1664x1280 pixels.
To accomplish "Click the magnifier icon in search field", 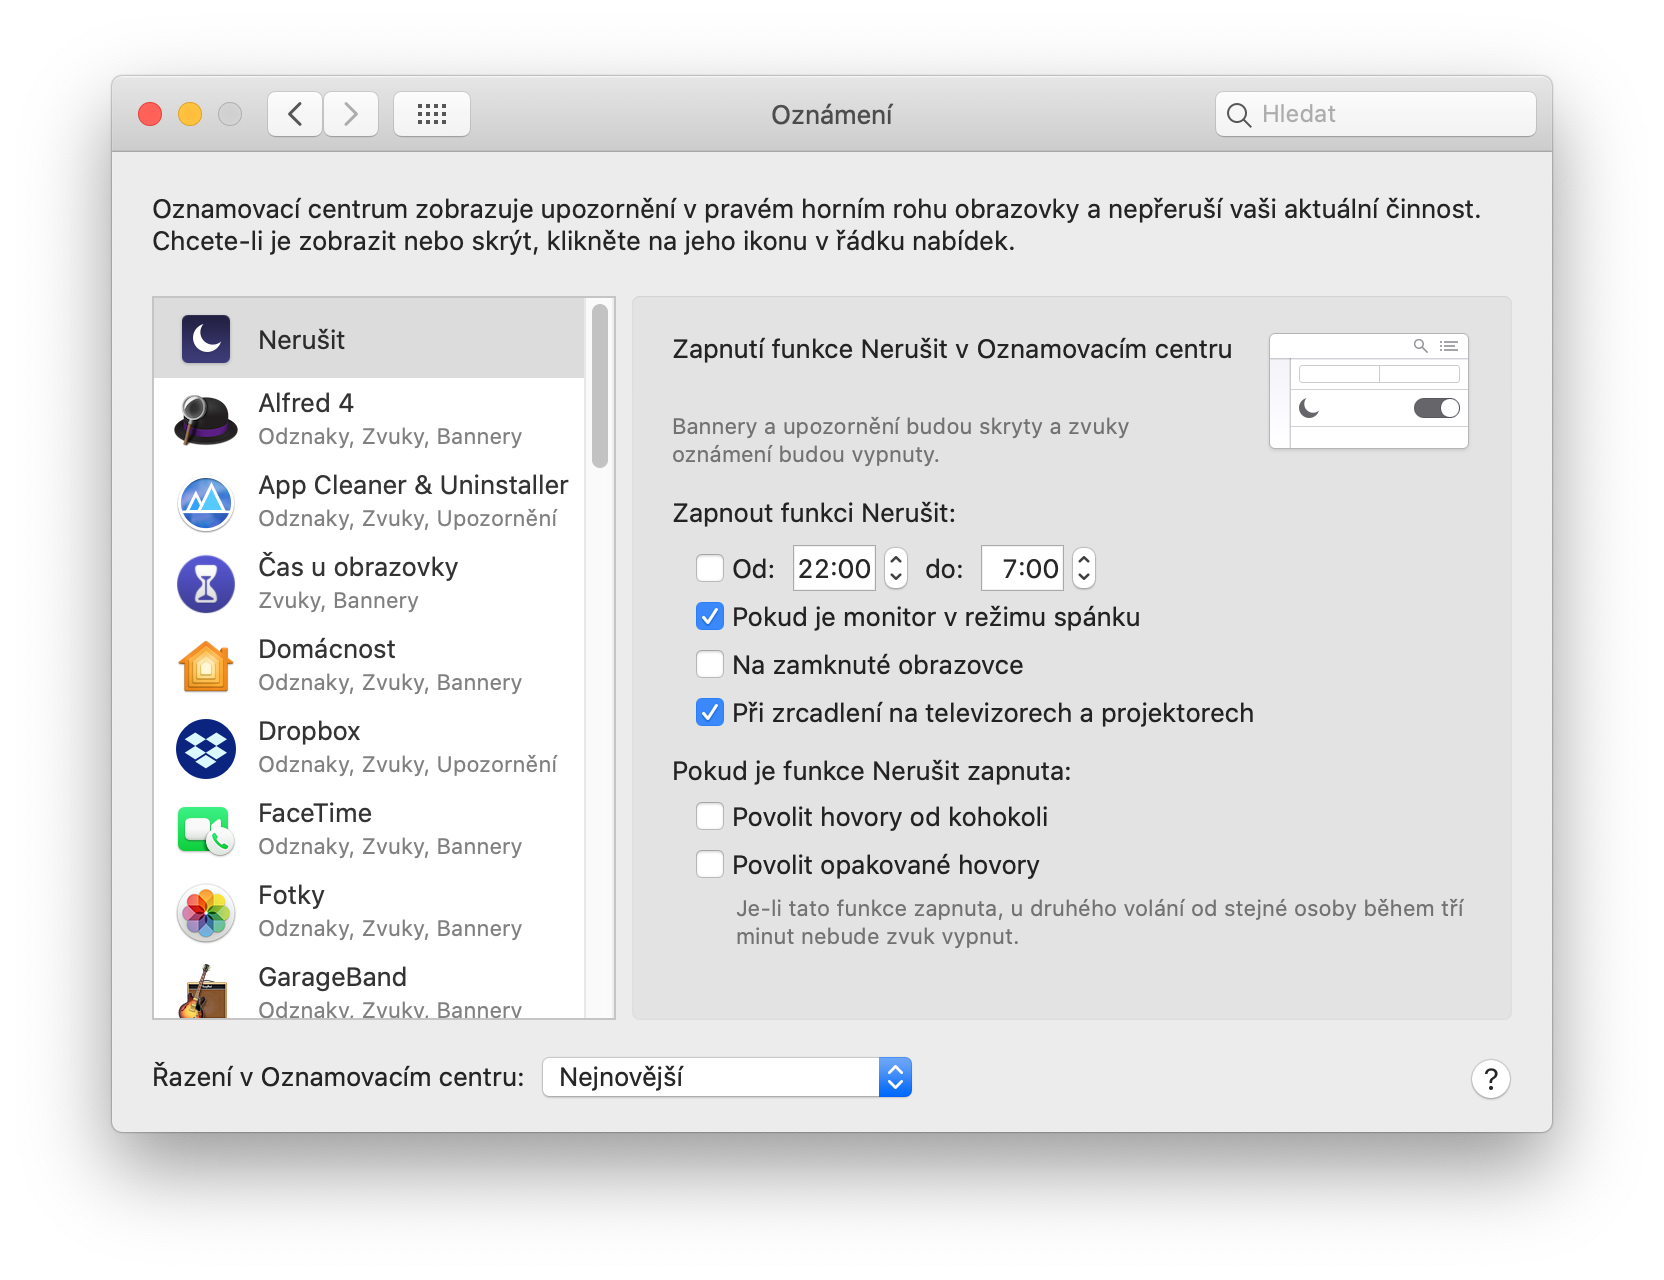I will (x=1238, y=115).
